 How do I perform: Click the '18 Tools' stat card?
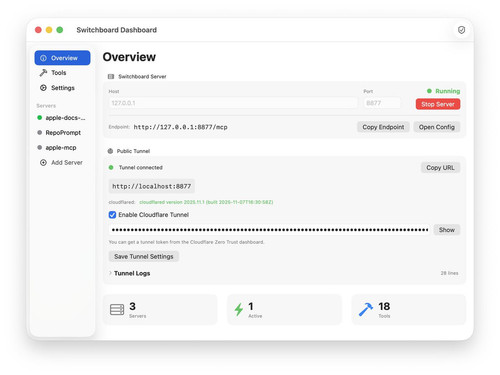click(409, 309)
